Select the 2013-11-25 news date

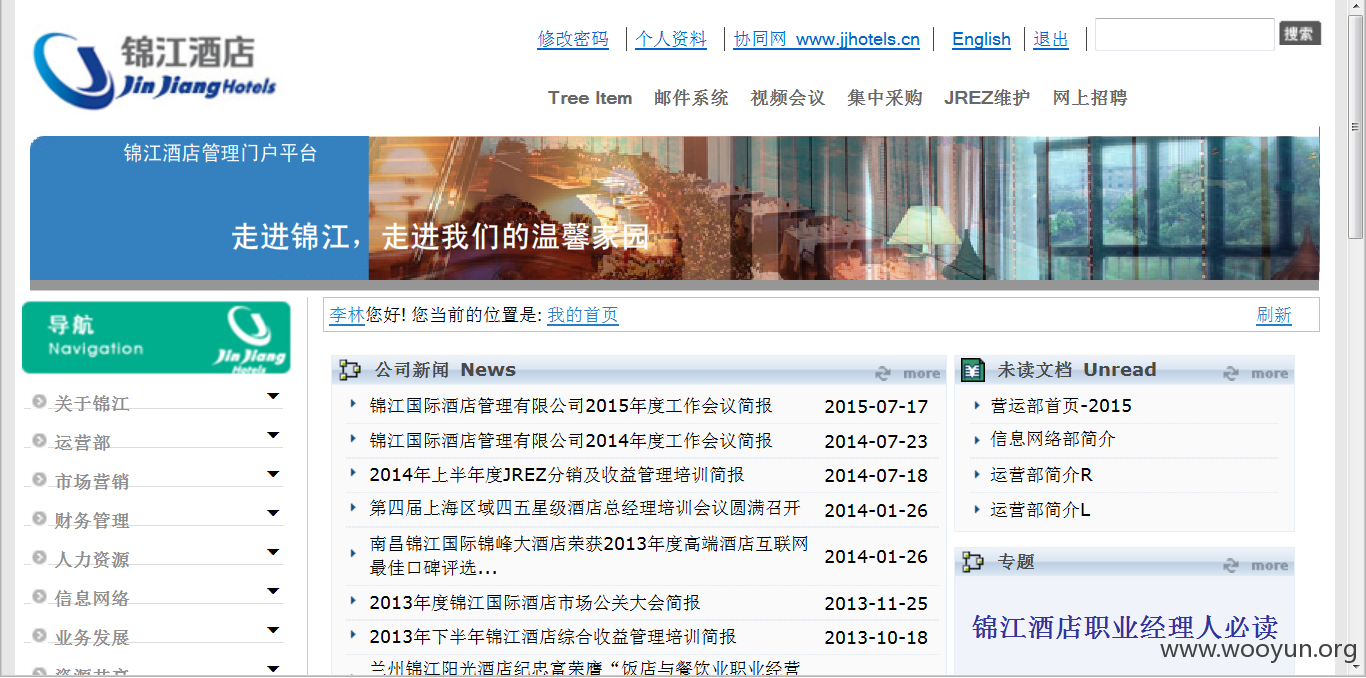coord(876,604)
